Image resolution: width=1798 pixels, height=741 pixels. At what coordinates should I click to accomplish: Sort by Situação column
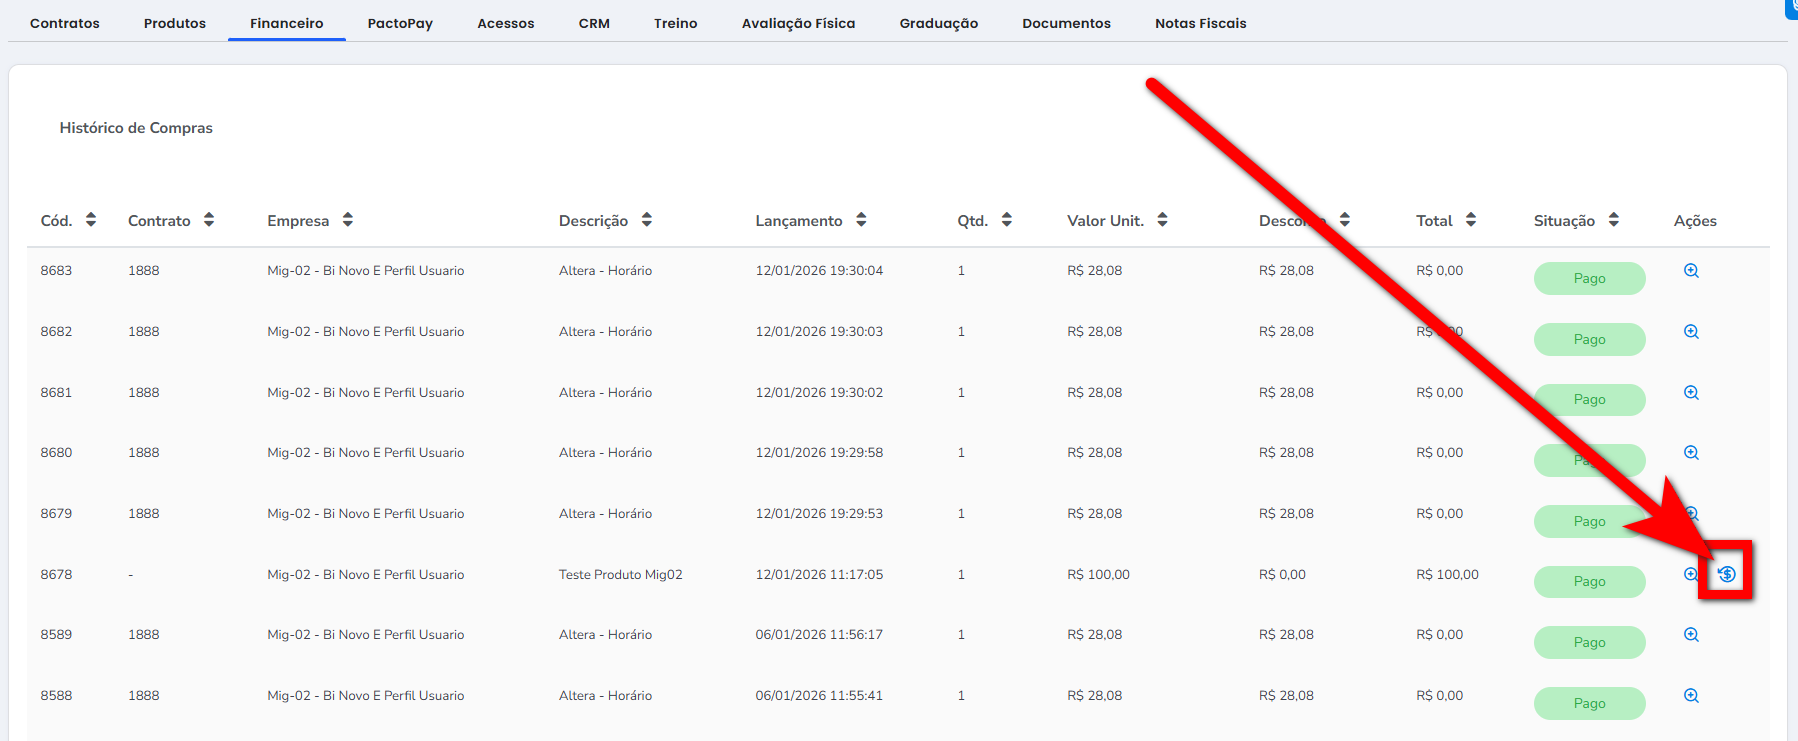point(1614,220)
